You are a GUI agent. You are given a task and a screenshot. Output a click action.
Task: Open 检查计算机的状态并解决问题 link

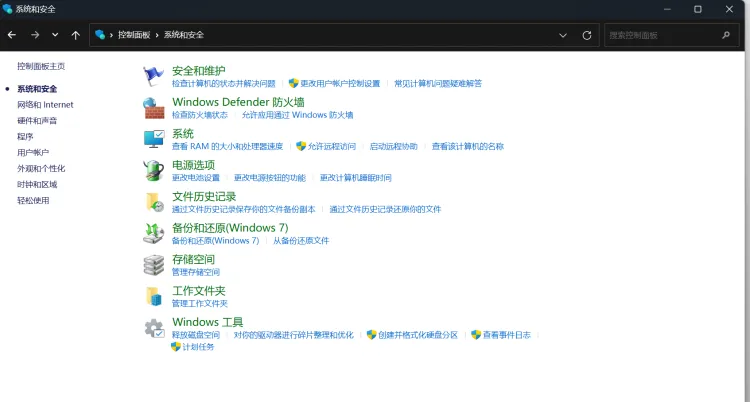(224, 84)
